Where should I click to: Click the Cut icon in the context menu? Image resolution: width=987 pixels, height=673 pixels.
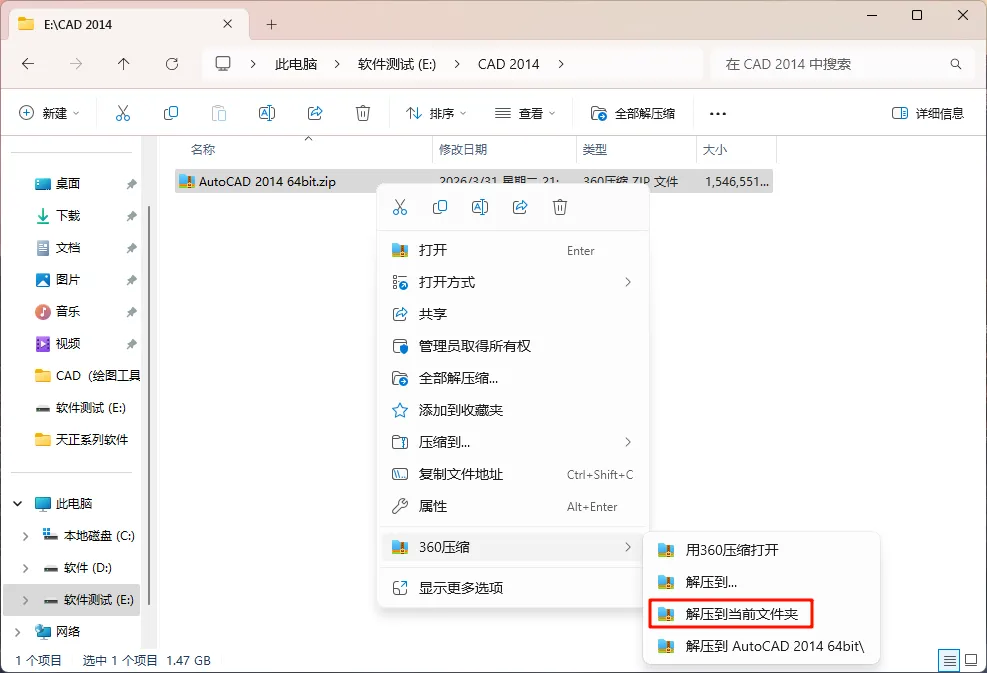pyautogui.click(x=400, y=207)
